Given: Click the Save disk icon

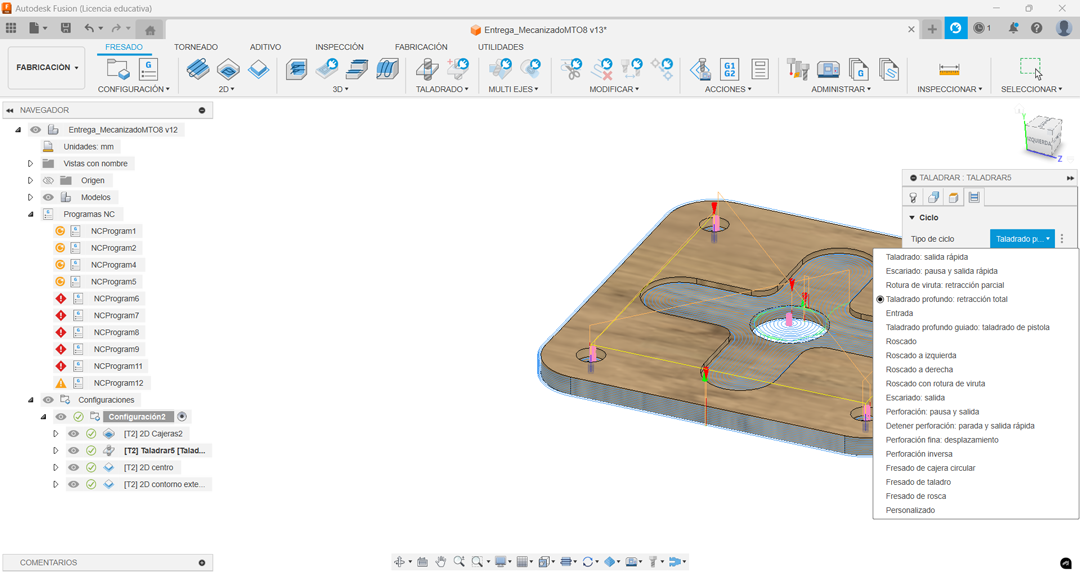Looking at the screenshot, I should pyautogui.click(x=65, y=28).
